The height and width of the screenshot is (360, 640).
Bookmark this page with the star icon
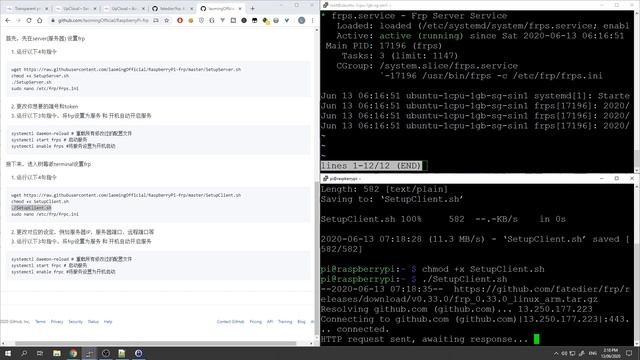[167, 20]
